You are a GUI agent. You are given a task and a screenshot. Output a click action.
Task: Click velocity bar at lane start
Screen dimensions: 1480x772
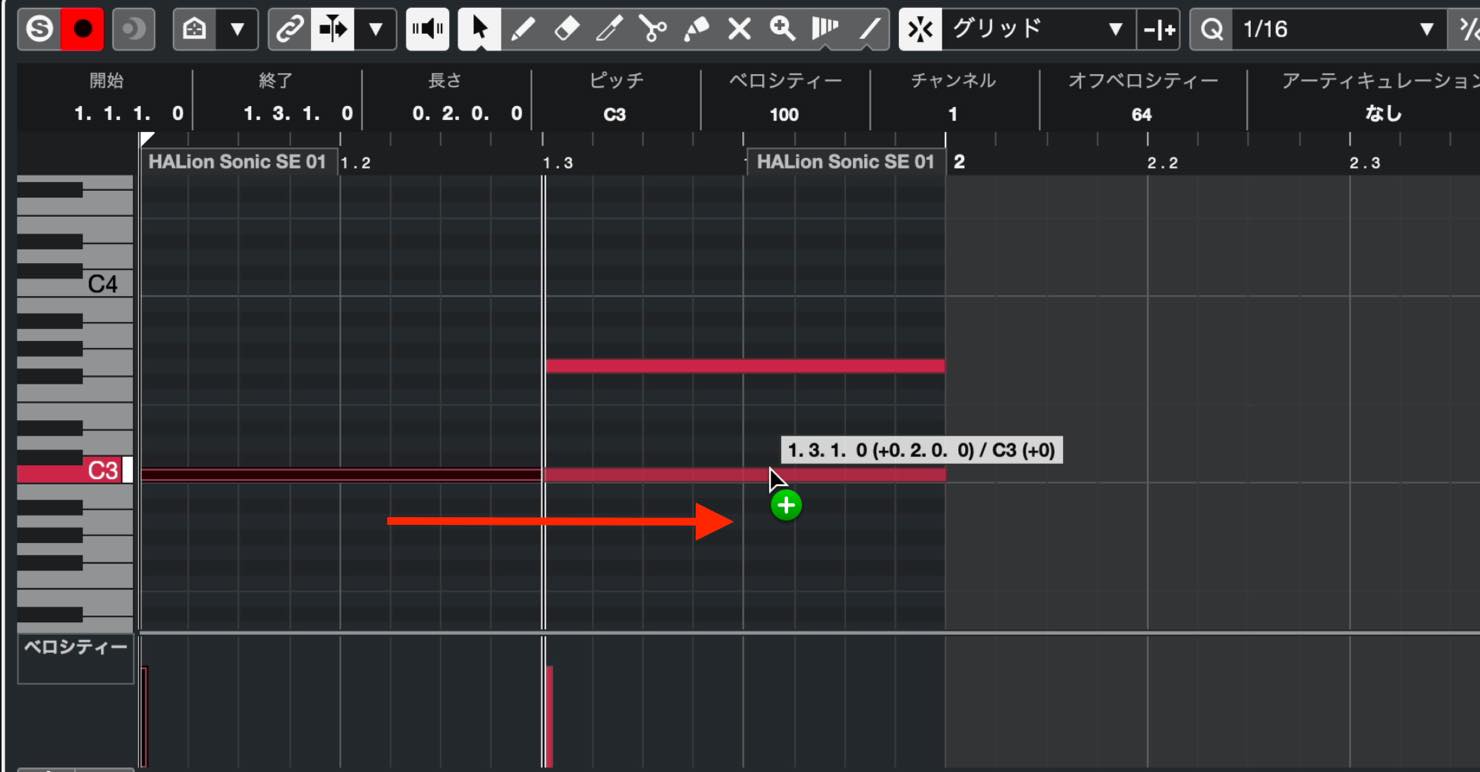click(144, 716)
